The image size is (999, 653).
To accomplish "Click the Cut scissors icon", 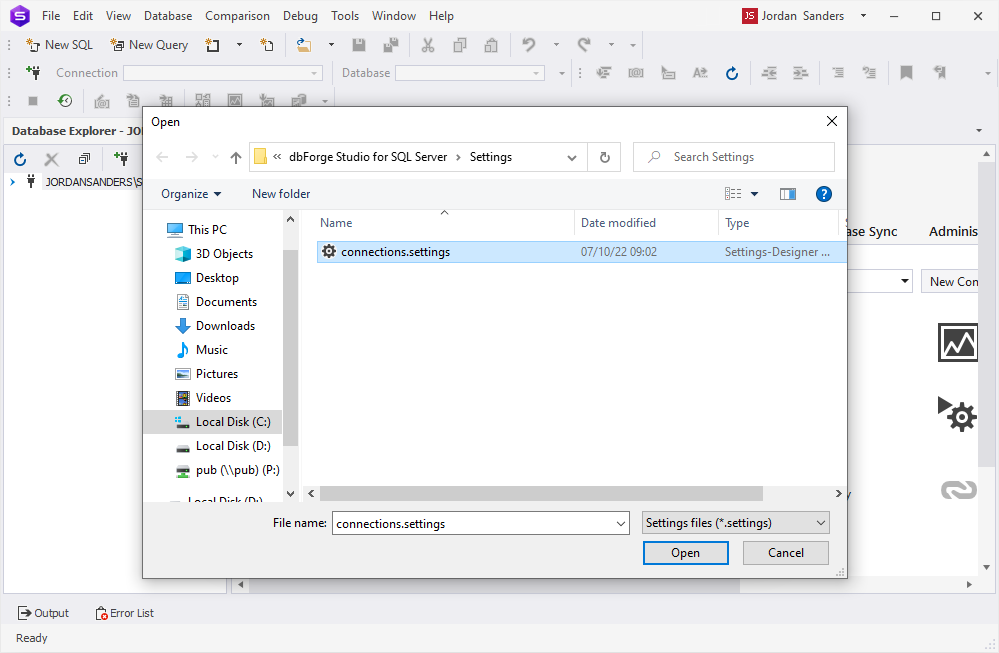I will [x=428, y=45].
